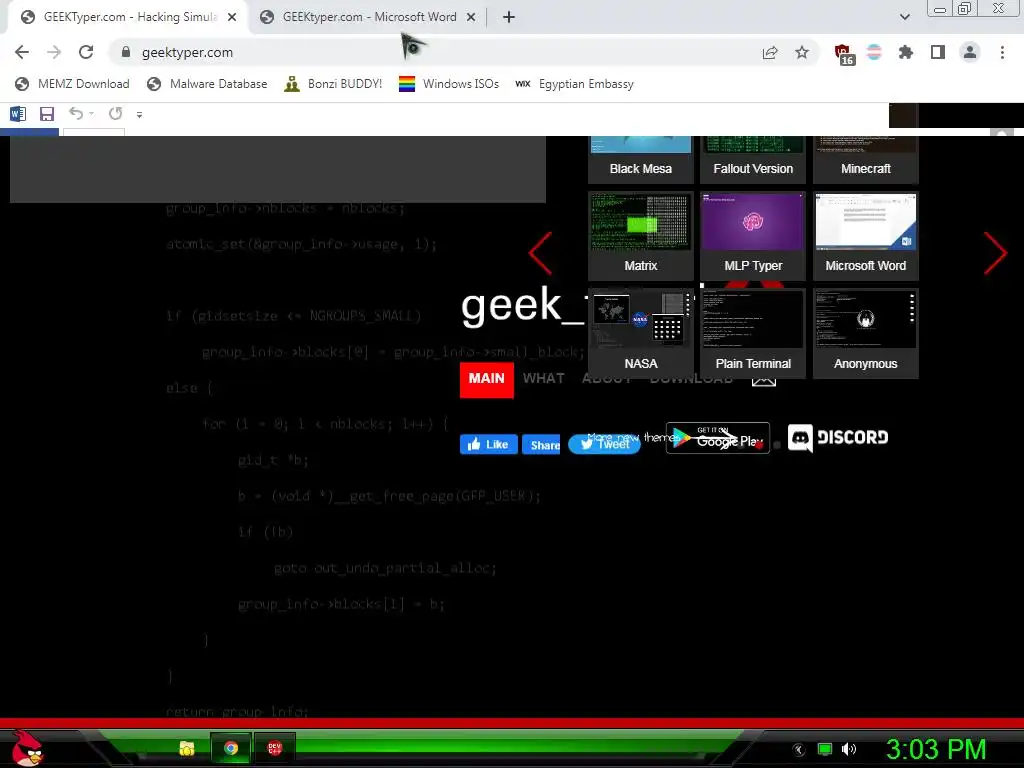The image size is (1024, 768).
Task: Click the Twitter Tweet button
Action: point(604,444)
